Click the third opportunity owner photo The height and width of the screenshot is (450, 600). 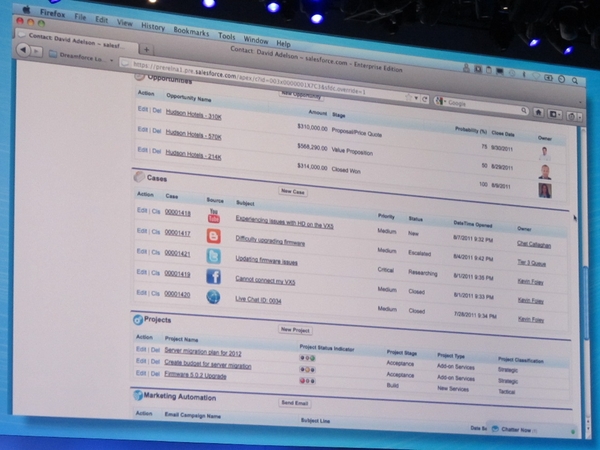pos(545,190)
